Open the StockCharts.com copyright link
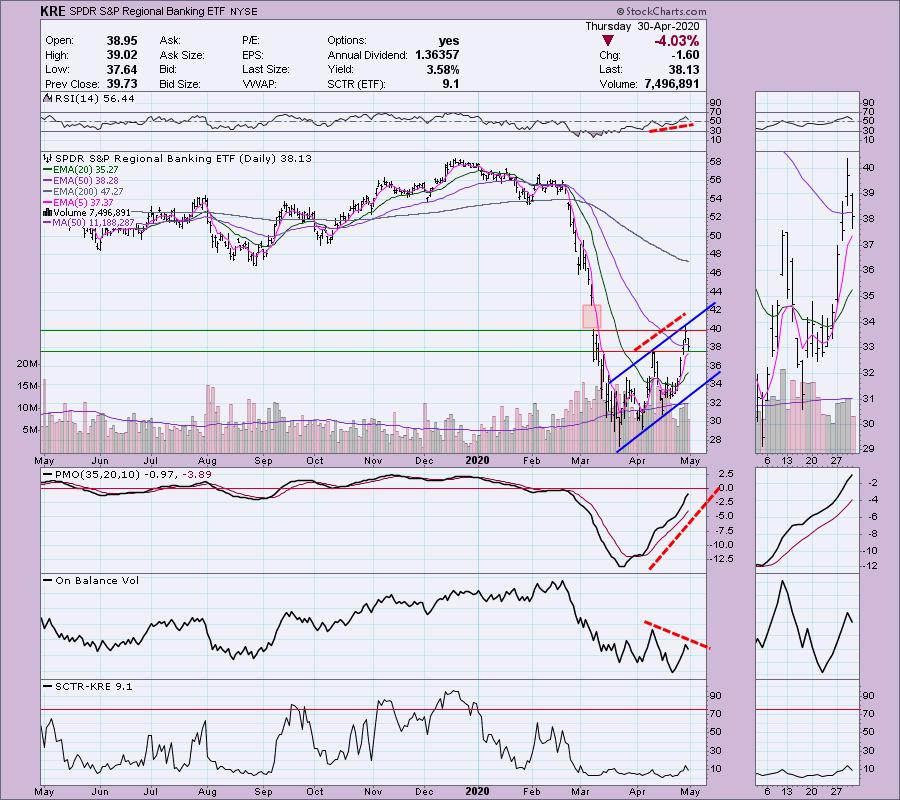 [x=661, y=11]
